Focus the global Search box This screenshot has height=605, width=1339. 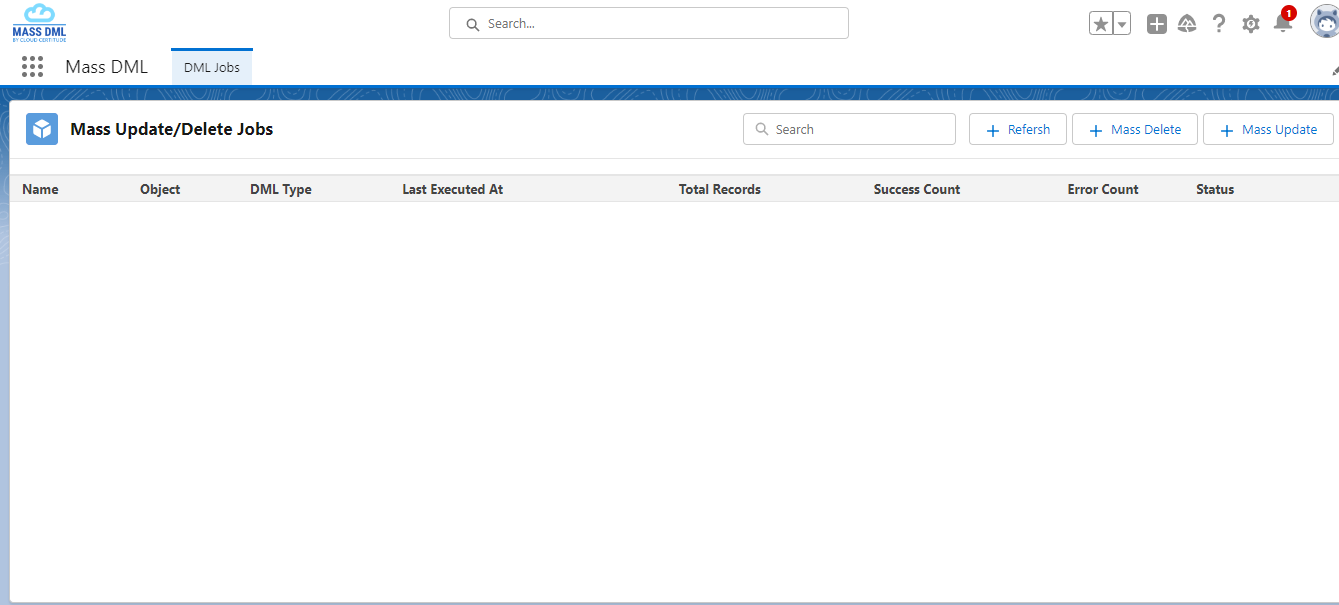[x=649, y=23]
